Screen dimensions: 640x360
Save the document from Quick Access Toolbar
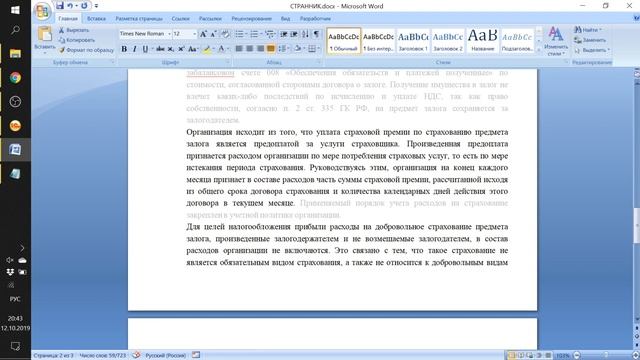click(x=60, y=6)
